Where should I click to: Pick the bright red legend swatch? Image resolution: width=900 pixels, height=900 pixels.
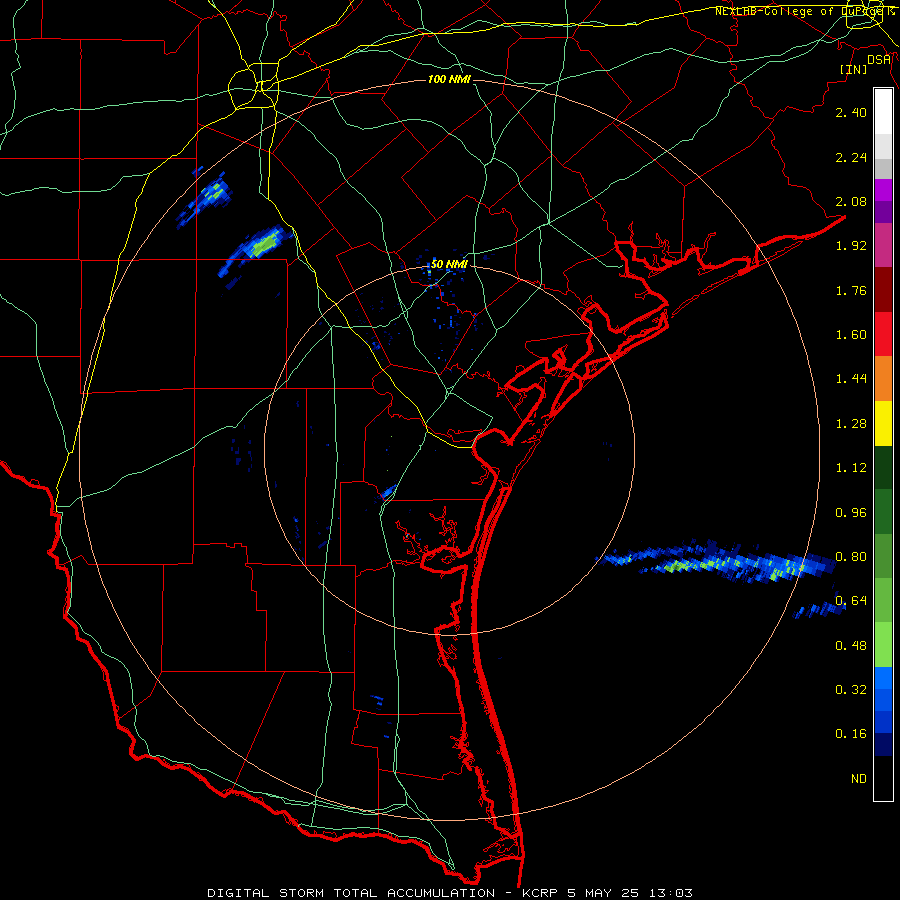883,335
